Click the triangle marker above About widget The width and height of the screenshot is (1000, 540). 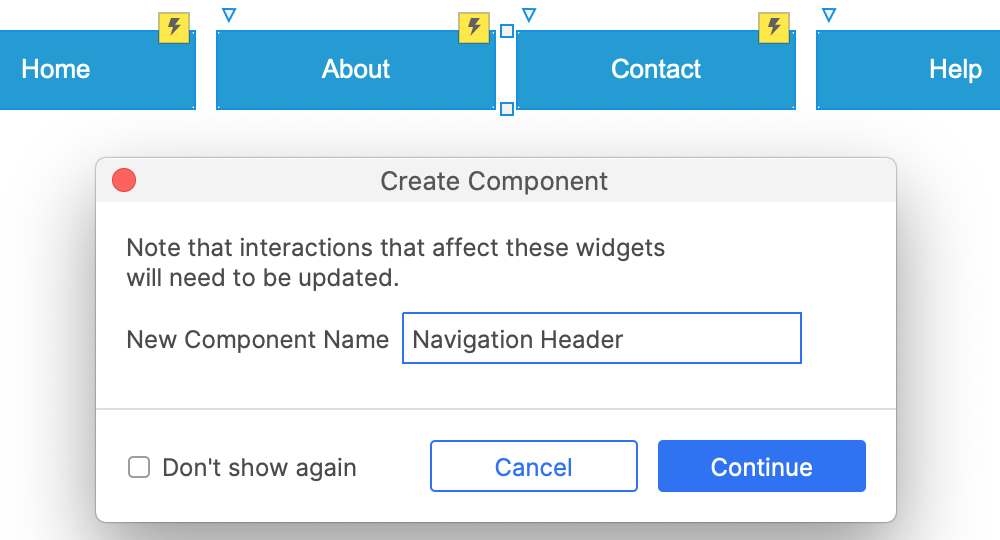229,15
